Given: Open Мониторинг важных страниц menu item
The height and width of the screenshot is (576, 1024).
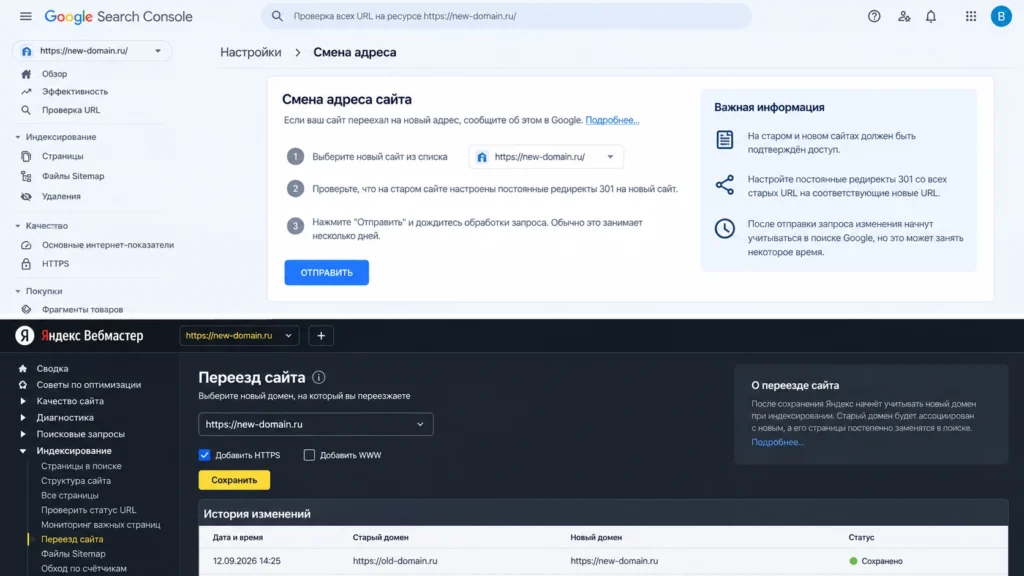Looking at the screenshot, I should click(x=101, y=524).
